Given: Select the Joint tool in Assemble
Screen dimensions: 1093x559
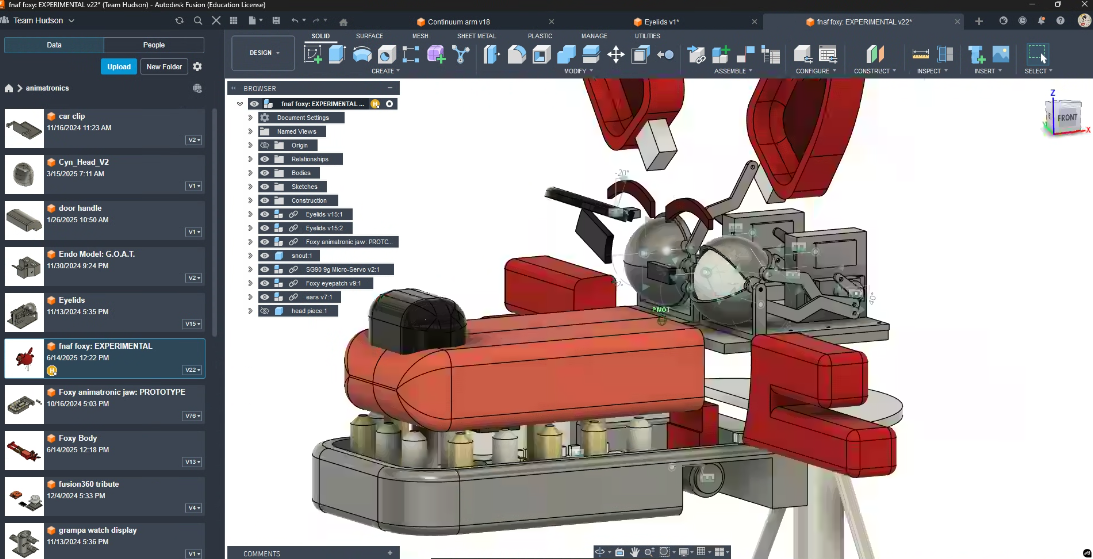Looking at the screenshot, I should [745, 54].
